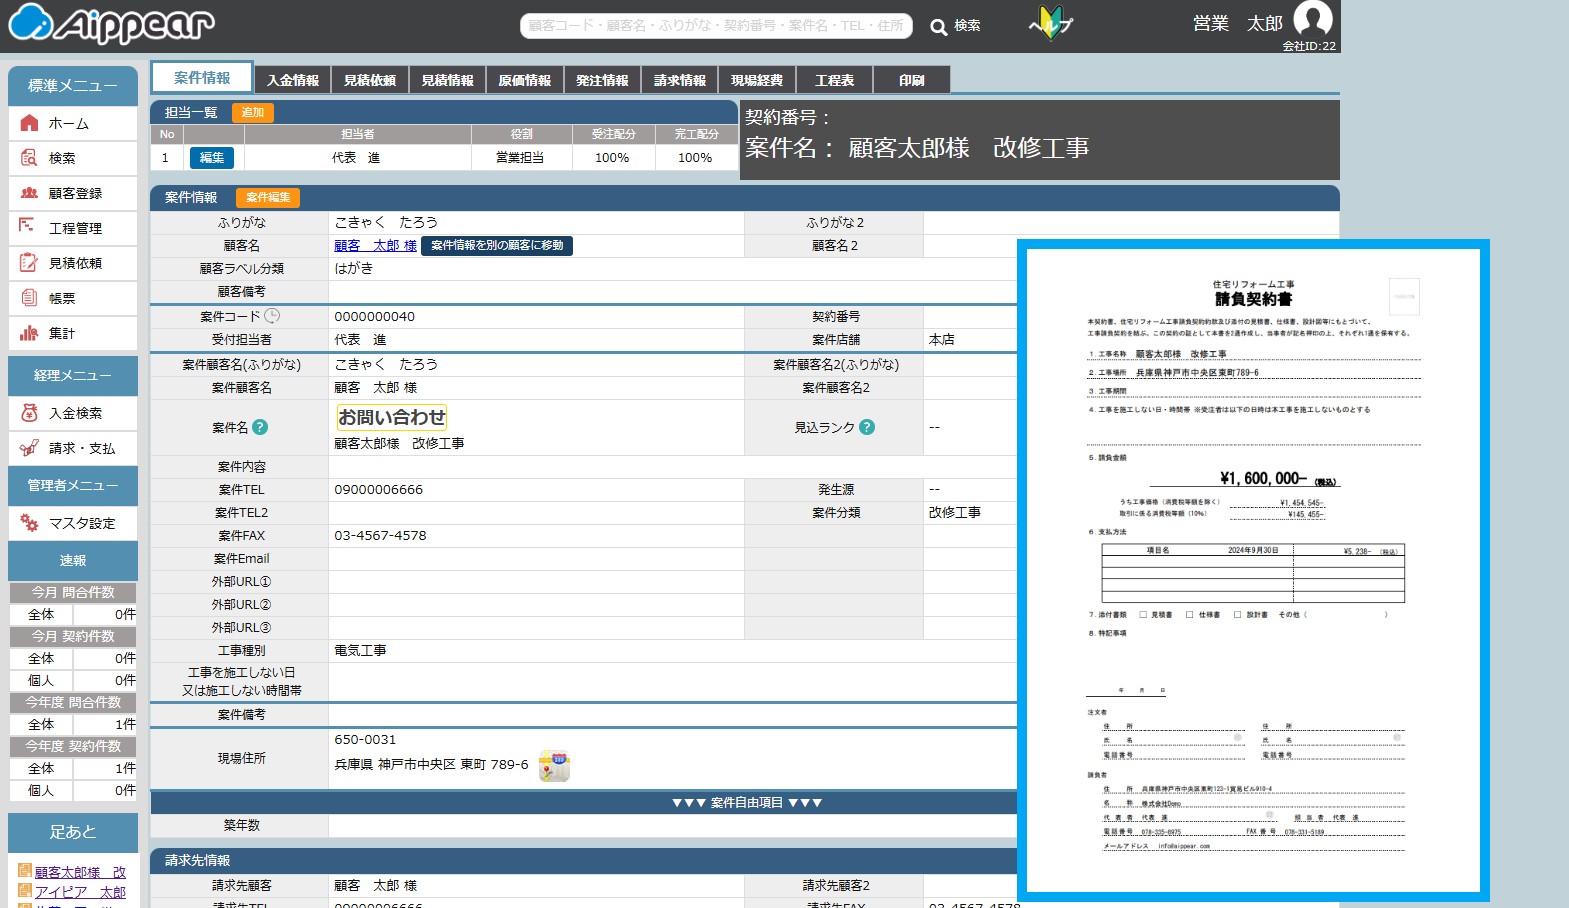Click the help icon next to 案件名
This screenshot has width=1569, height=908.
(260, 427)
